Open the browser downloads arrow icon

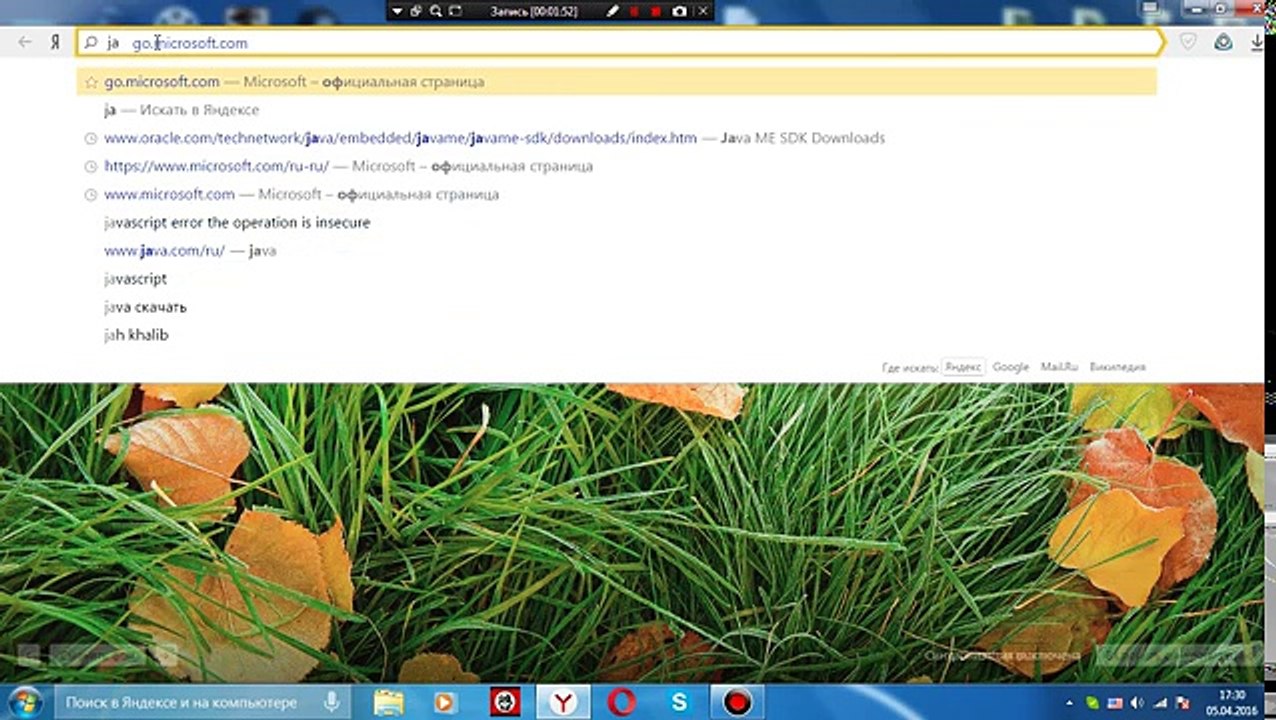coord(1257,42)
